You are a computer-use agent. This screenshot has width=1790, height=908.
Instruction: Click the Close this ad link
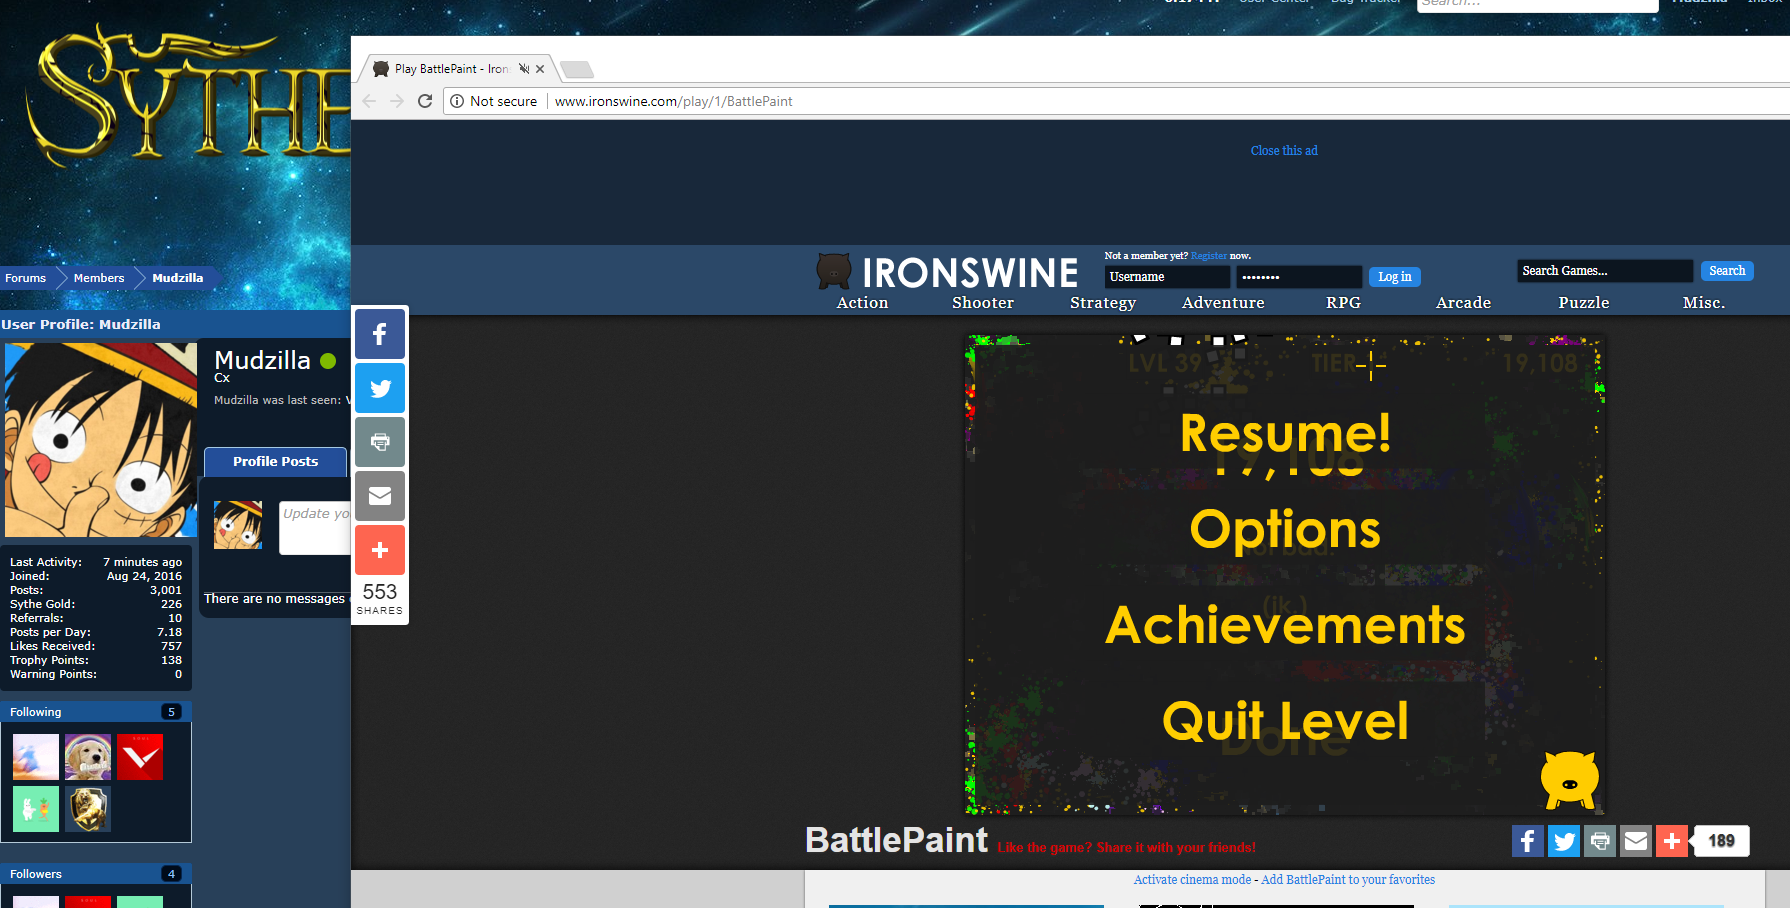click(1284, 151)
